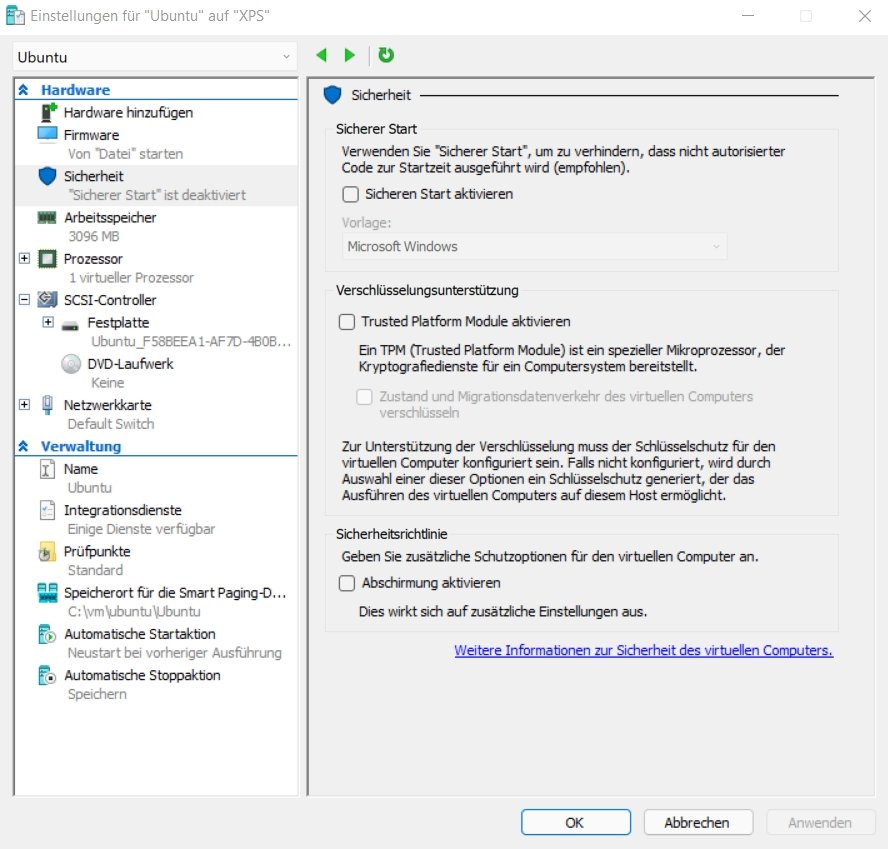This screenshot has width=888, height=849.
Task: Click the Abbrechen button
Action: (697, 822)
